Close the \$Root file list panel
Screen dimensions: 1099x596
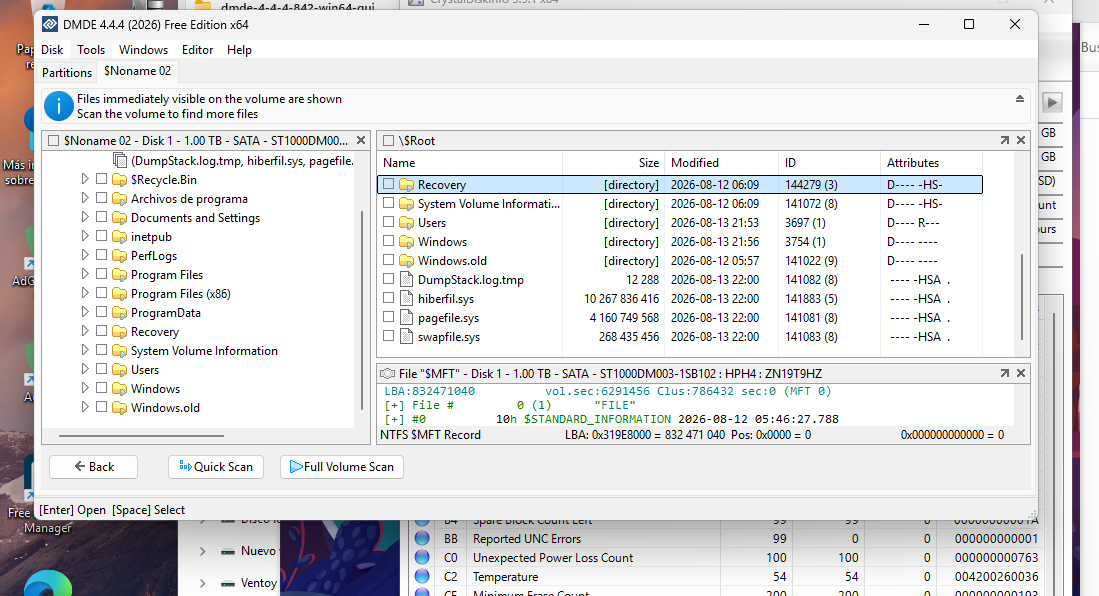(1021, 140)
